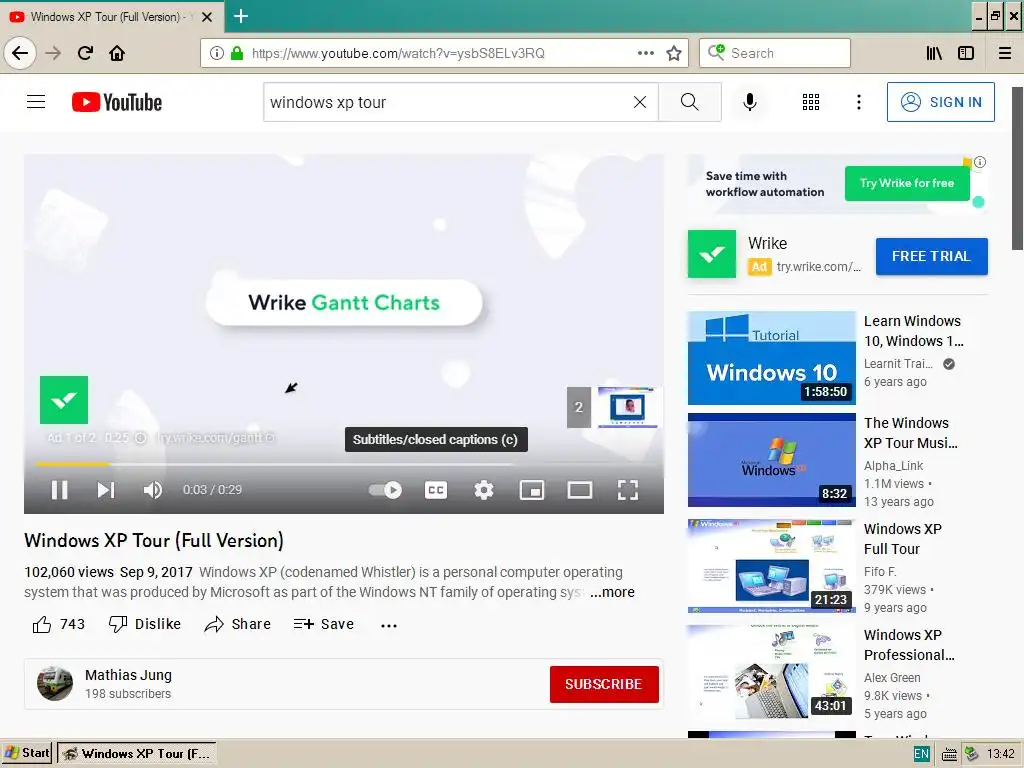Seek on the video progress bar

pos(344,464)
